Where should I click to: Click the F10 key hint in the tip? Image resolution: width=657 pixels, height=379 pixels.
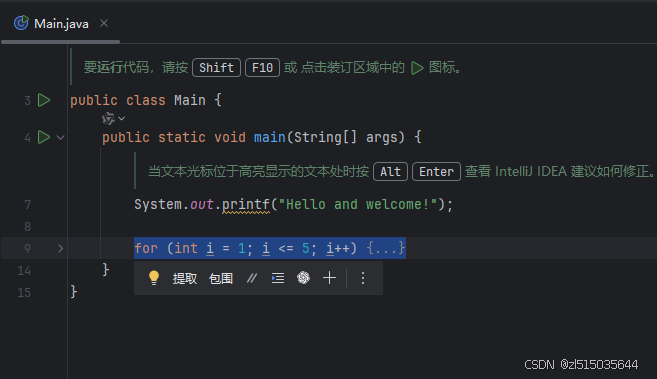pyautogui.click(x=262, y=67)
